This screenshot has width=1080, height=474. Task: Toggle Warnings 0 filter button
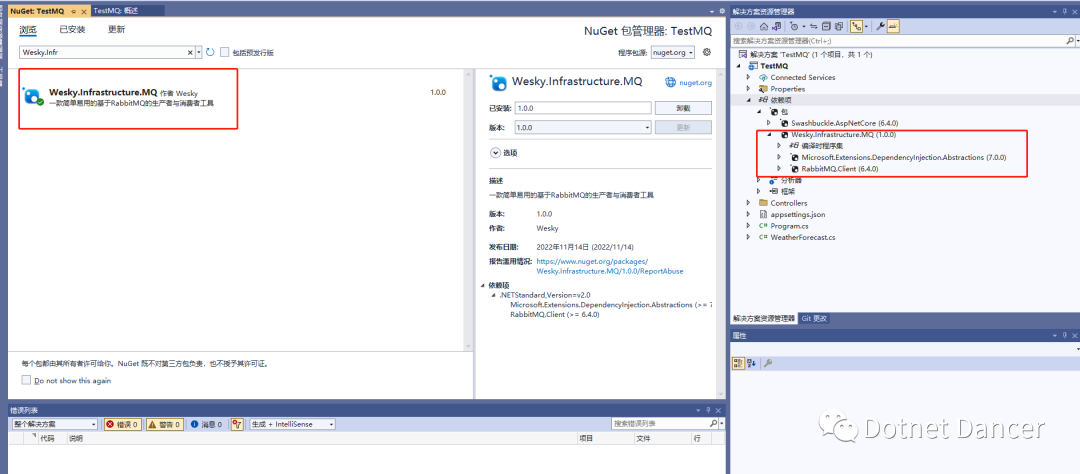click(164, 424)
